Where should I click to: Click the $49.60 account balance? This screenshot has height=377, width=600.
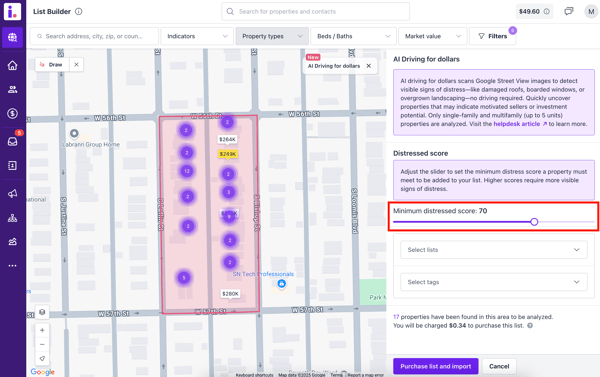(529, 11)
